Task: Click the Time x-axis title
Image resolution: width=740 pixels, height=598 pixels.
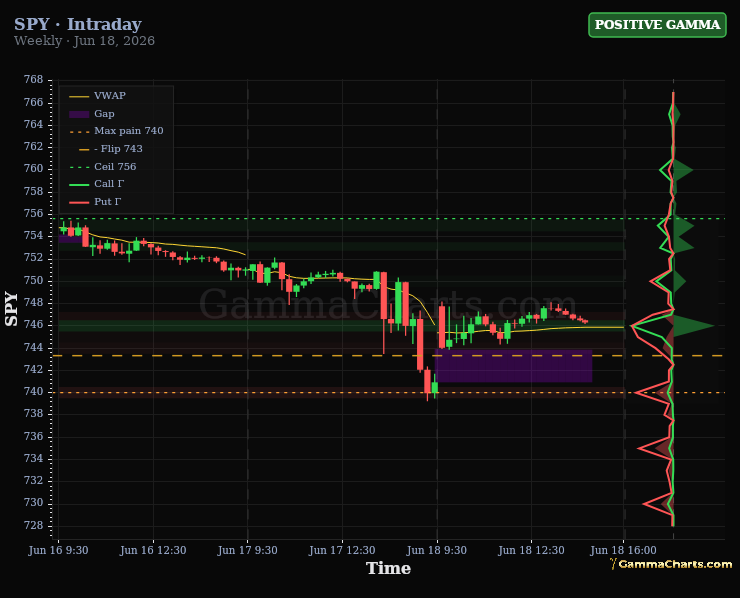Action: [x=388, y=568]
